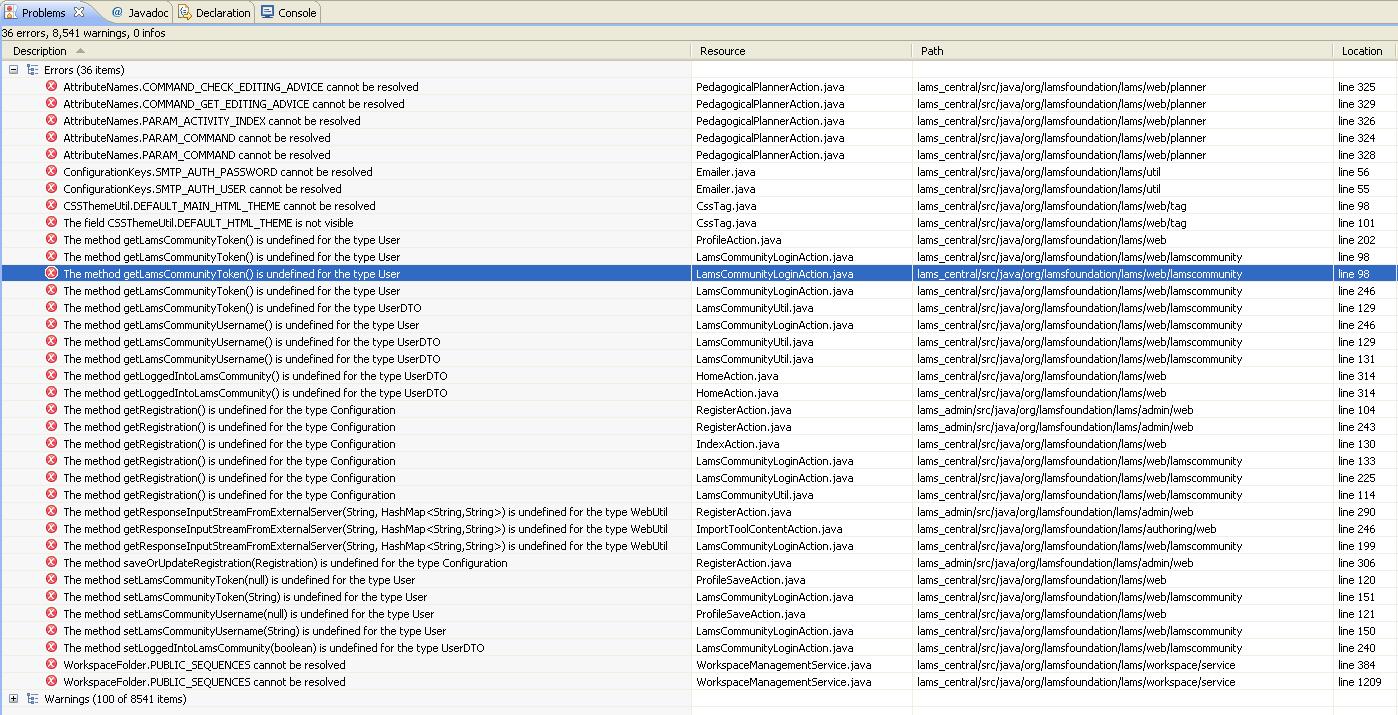Screen dimensions: 1398x715
Task: Click error icon for DEFAULT_MAIN_HTML_THEME entry
Action: coord(52,206)
